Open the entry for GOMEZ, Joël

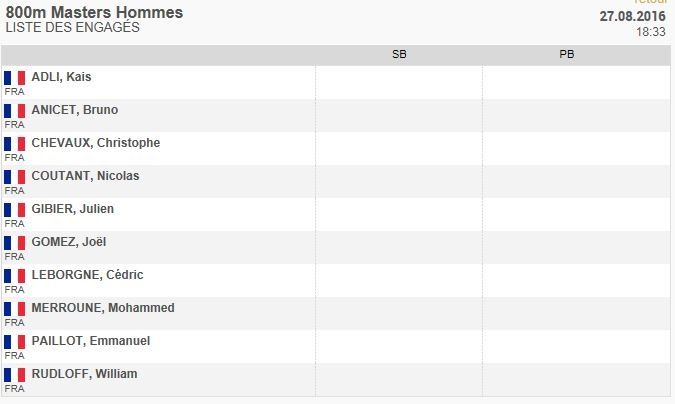[69, 242]
